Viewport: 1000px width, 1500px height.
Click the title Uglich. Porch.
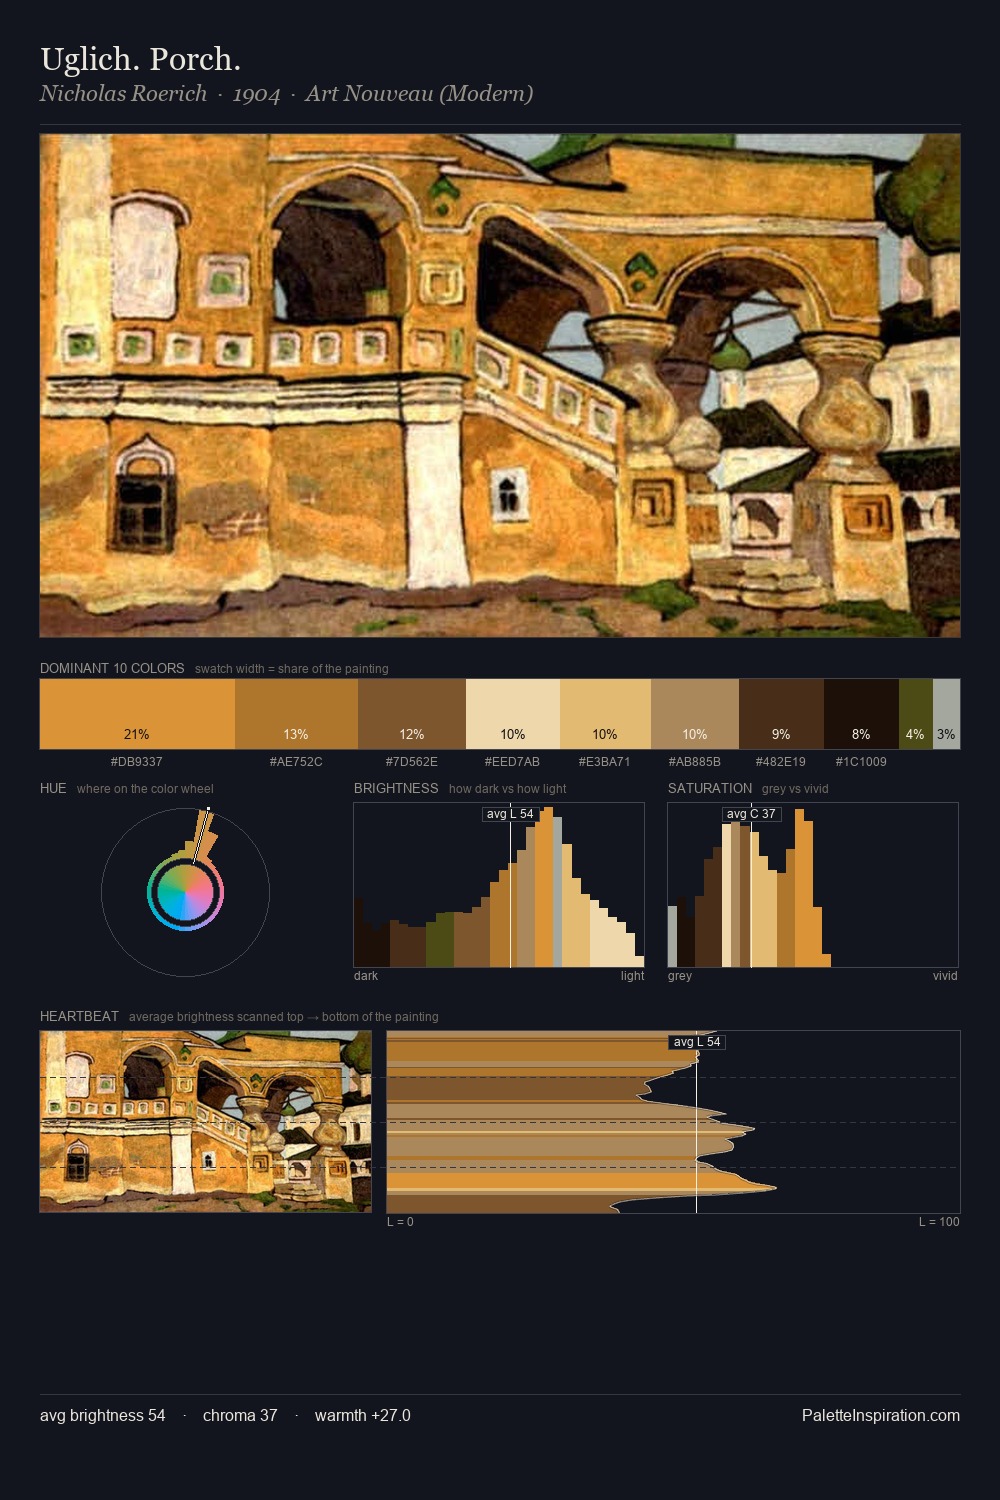141,59
